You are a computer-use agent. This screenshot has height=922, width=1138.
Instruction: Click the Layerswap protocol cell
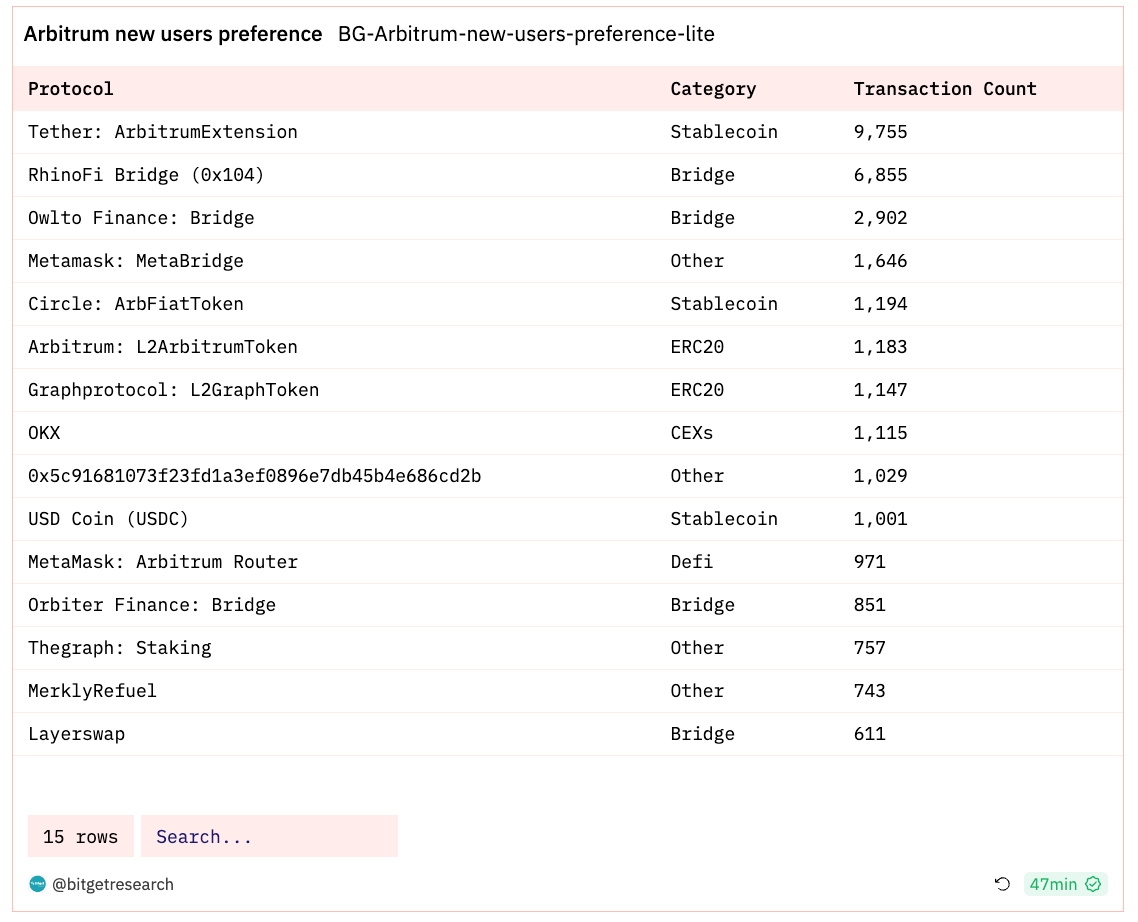[76, 734]
